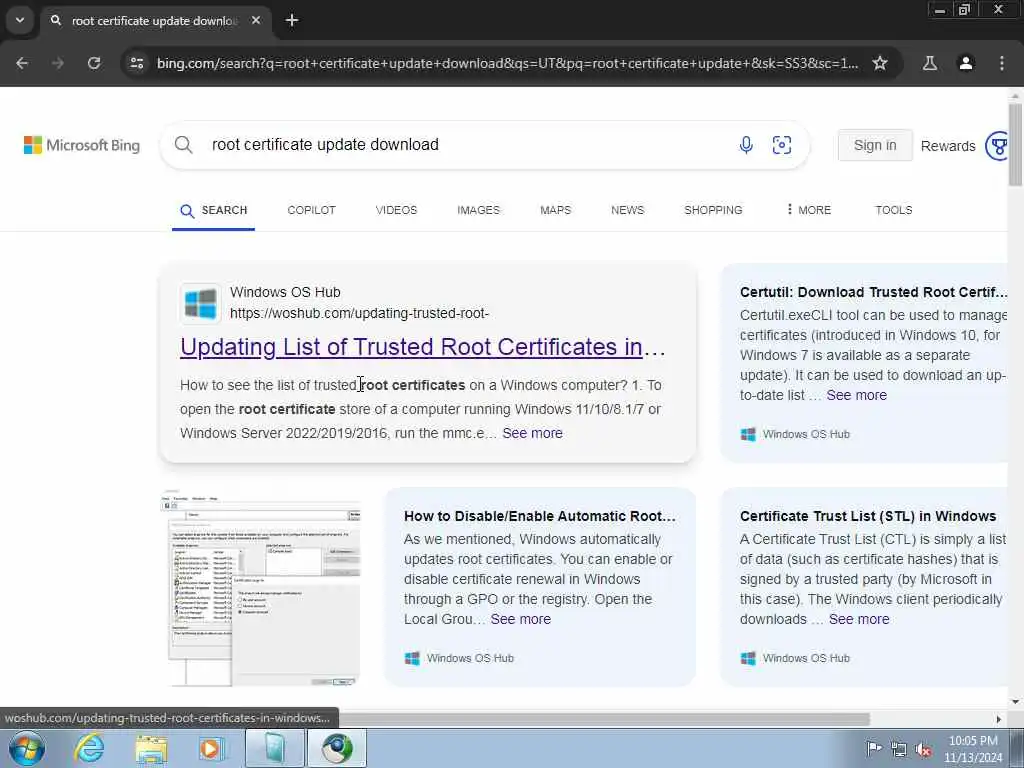Click the Windows OS Hub favicon in first result

[x=200, y=304]
